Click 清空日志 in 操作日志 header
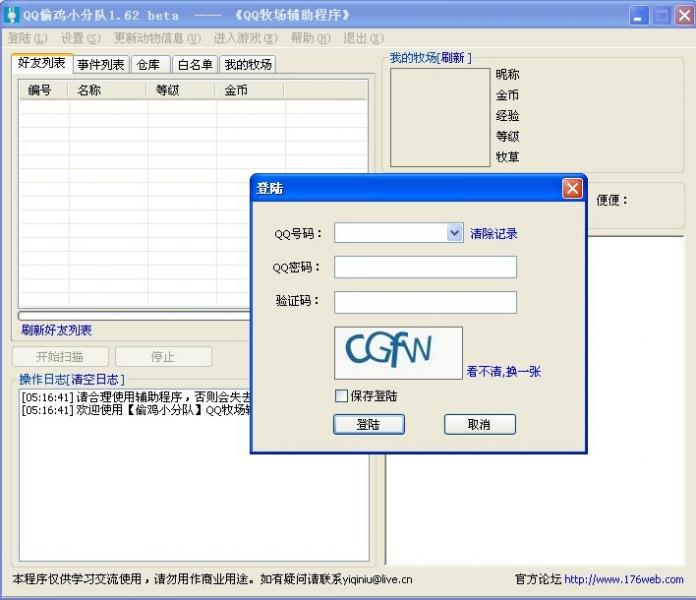 coord(95,379)
